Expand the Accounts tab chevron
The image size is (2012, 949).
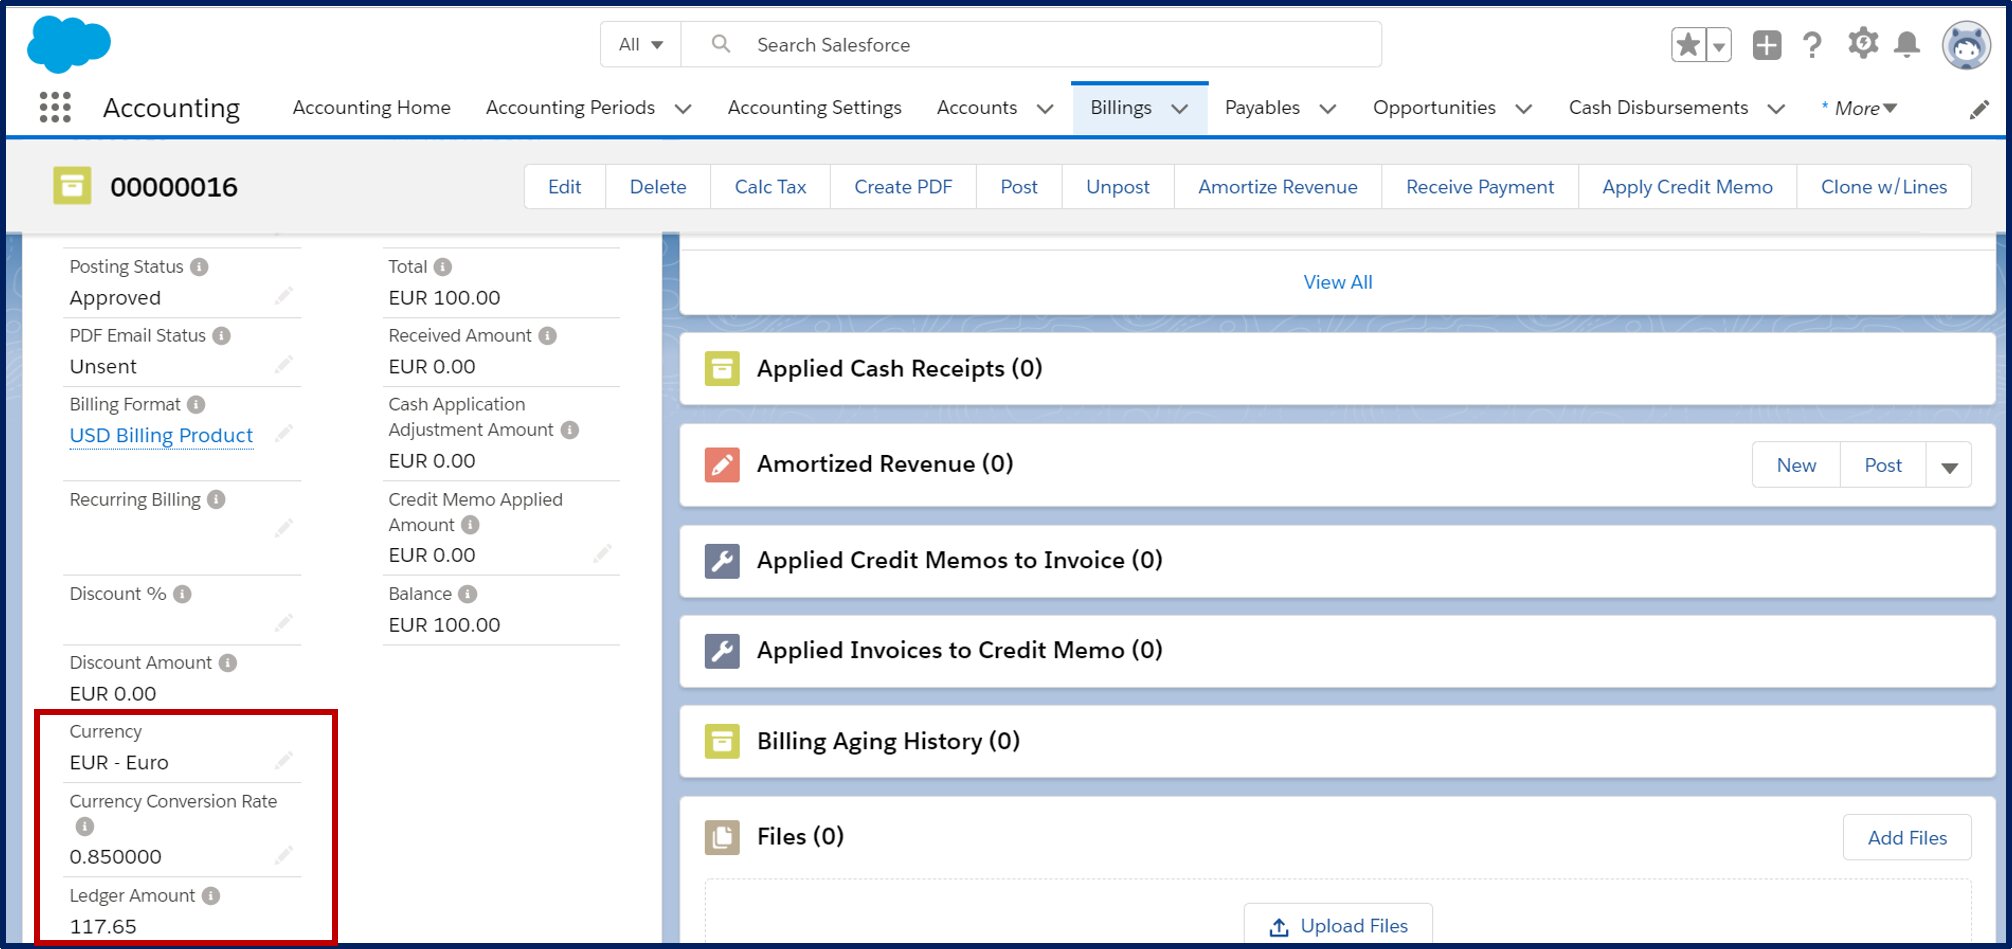click(x=1045, y=109)
